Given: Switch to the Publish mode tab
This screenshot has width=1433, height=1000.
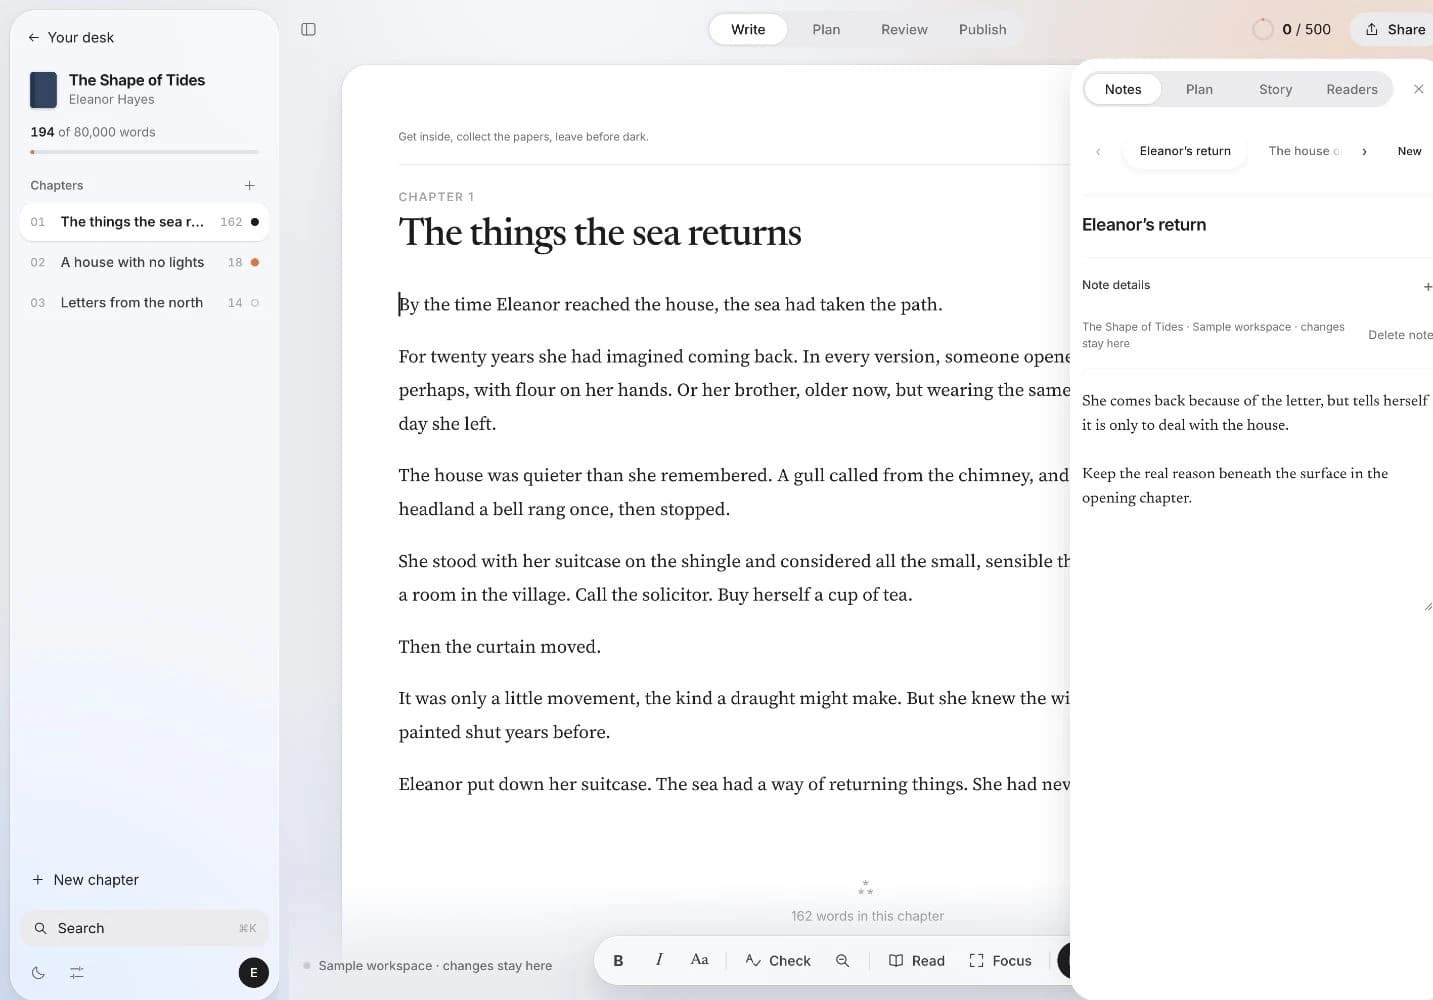Looking at the screenshot, I should coord(983,29).
